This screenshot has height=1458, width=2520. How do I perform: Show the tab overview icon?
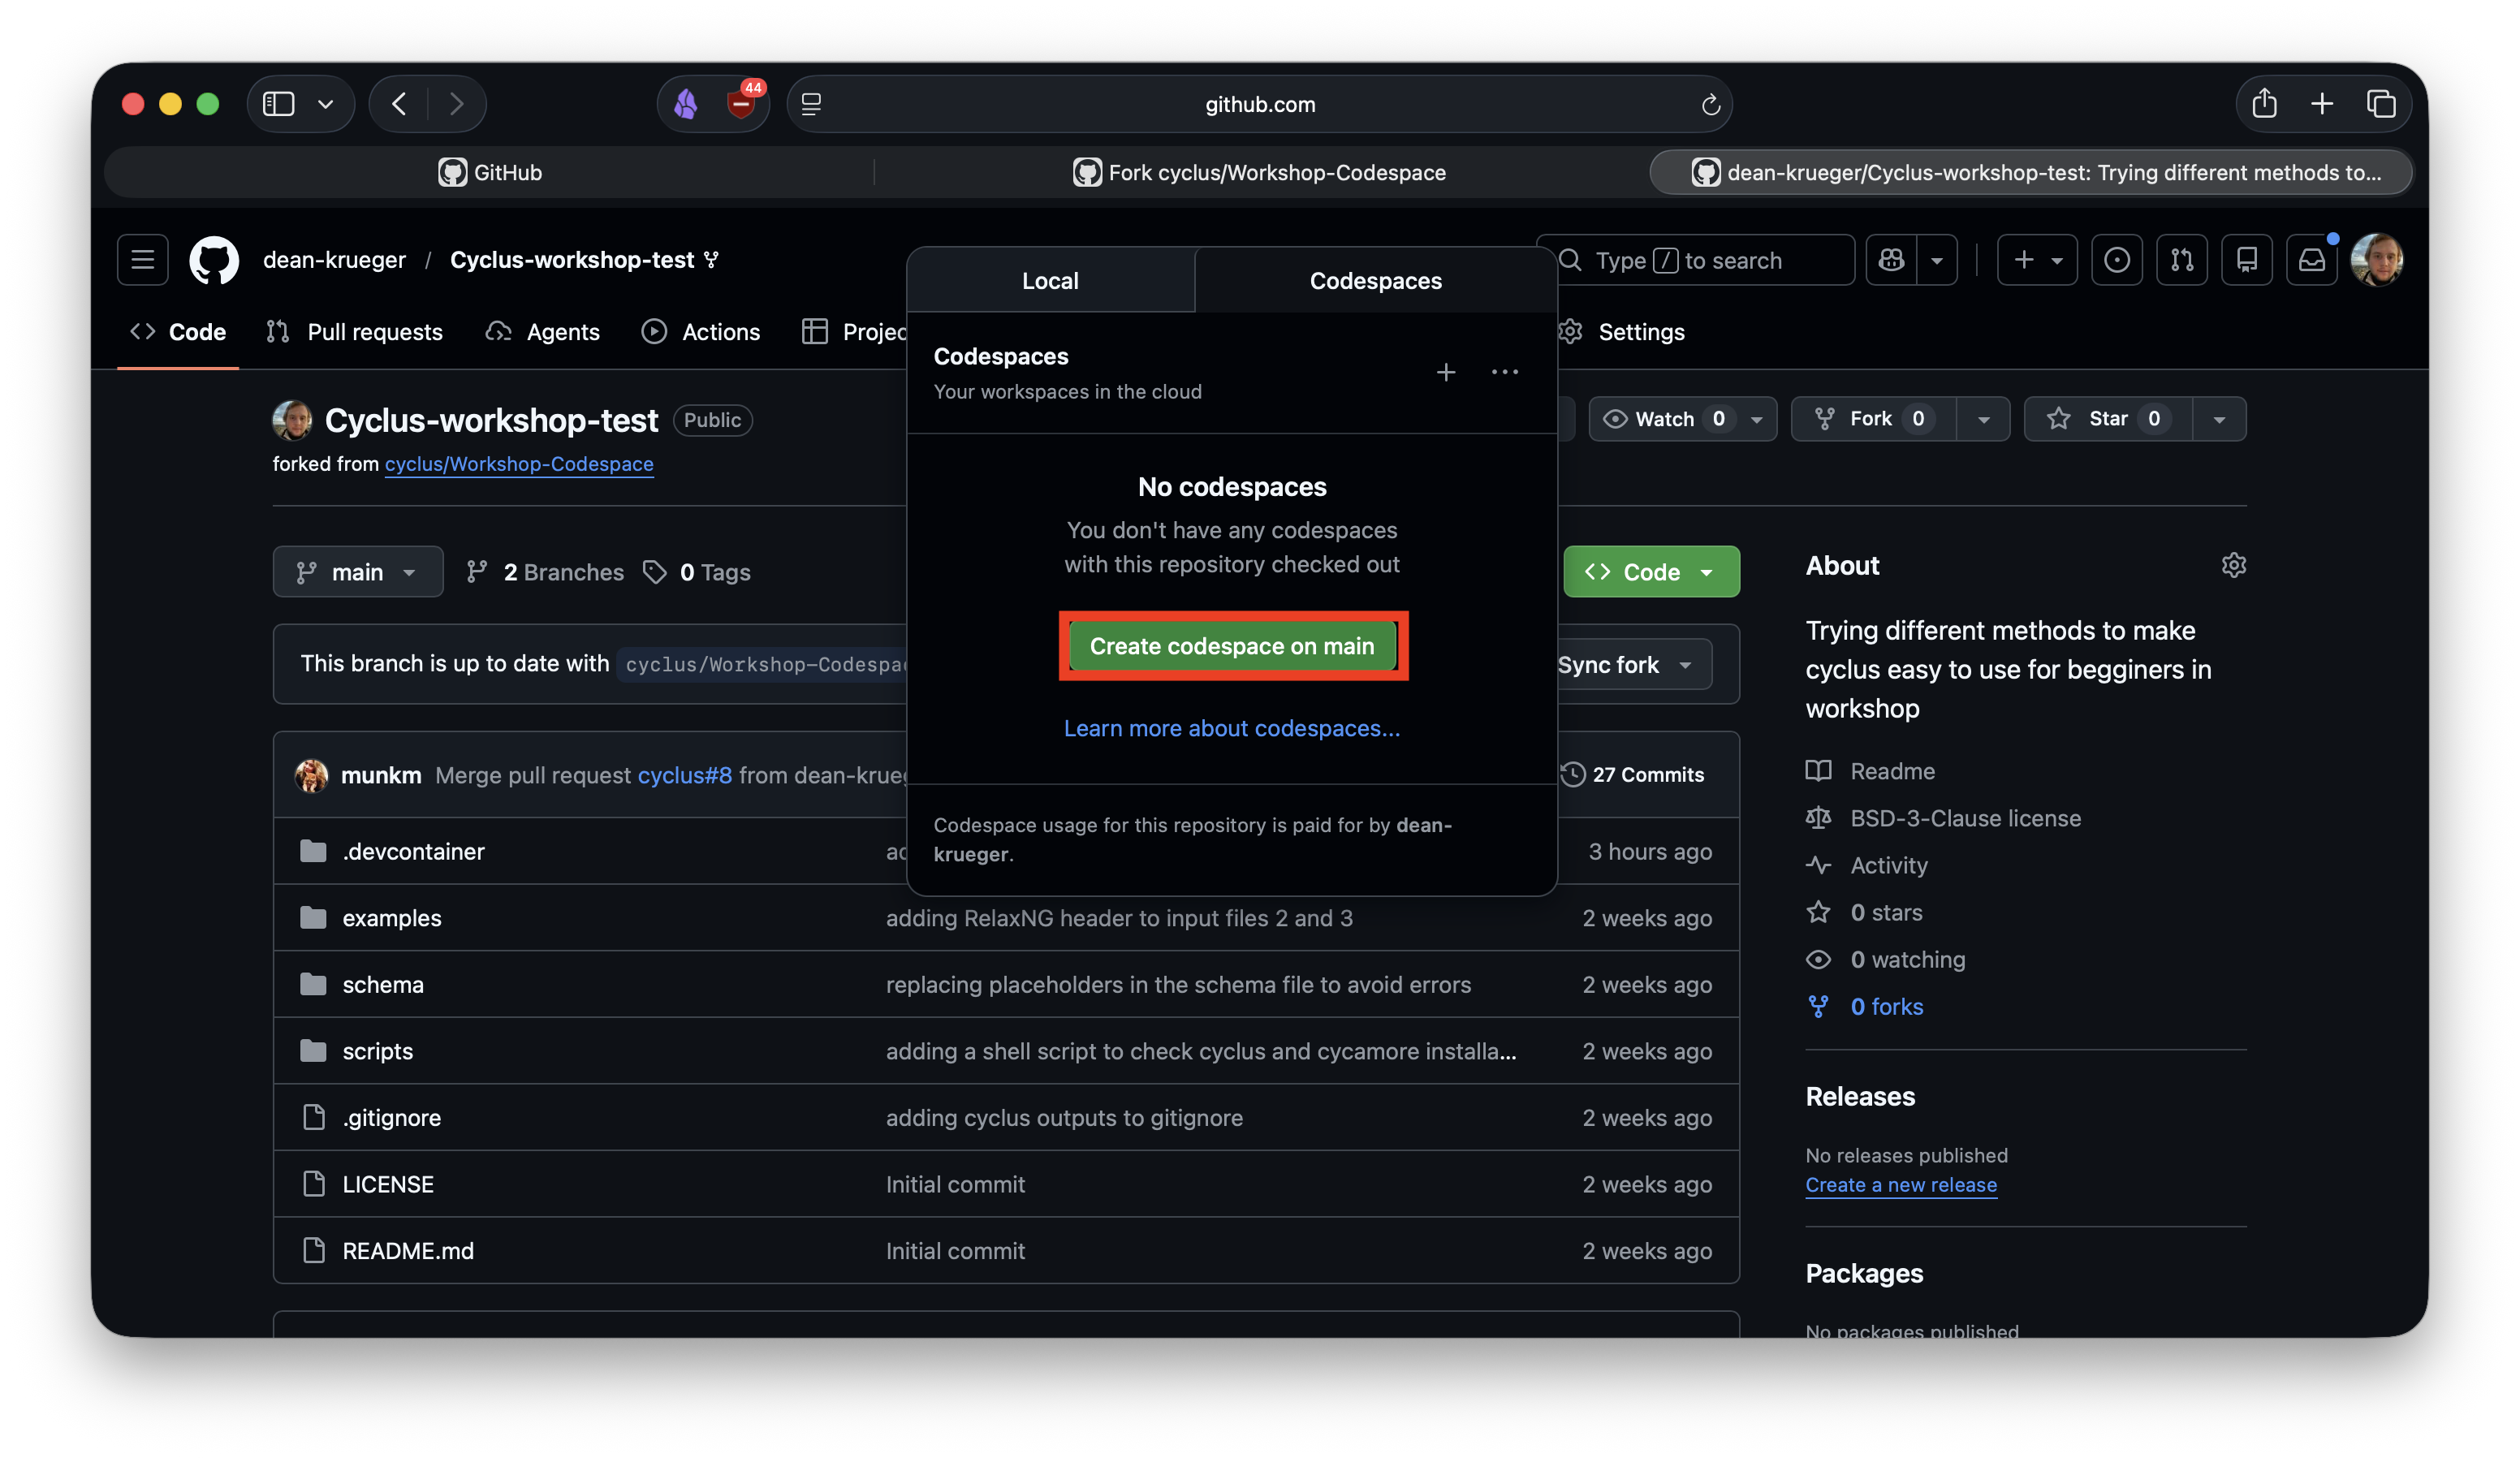(x=2381, y=104)
